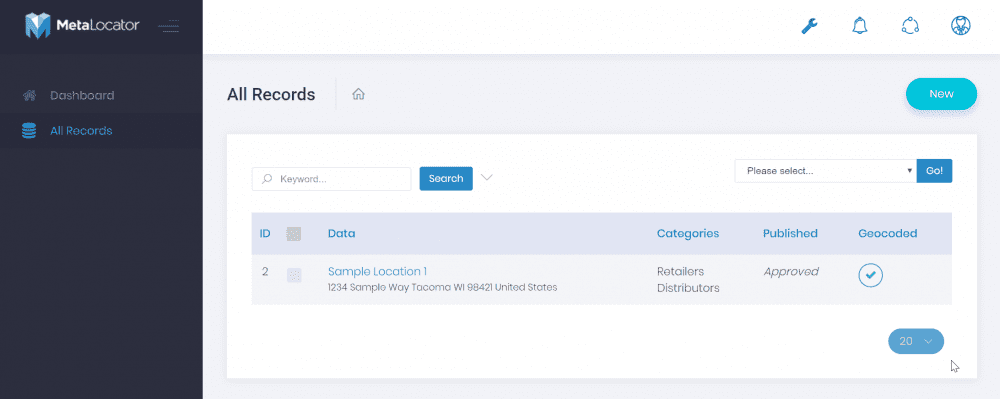Focus the Keyword search field
This screenshot has width=1000, height=399.
332,179
